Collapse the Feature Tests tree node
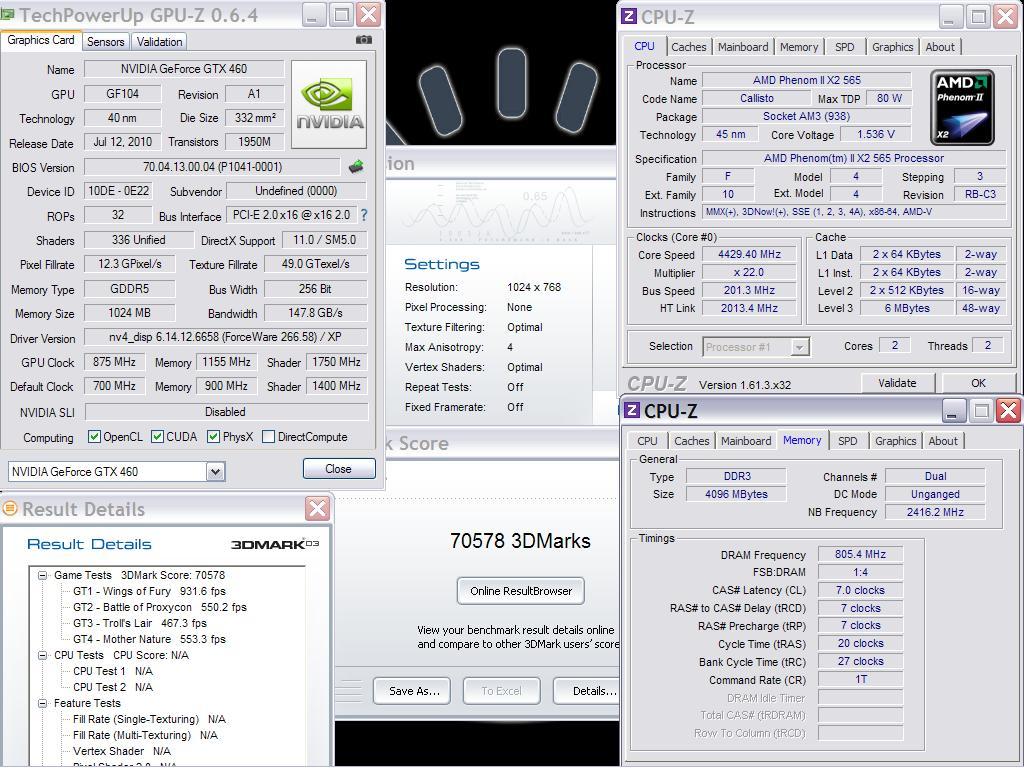Screen dimensions: 1024x768 coord(42,703)
